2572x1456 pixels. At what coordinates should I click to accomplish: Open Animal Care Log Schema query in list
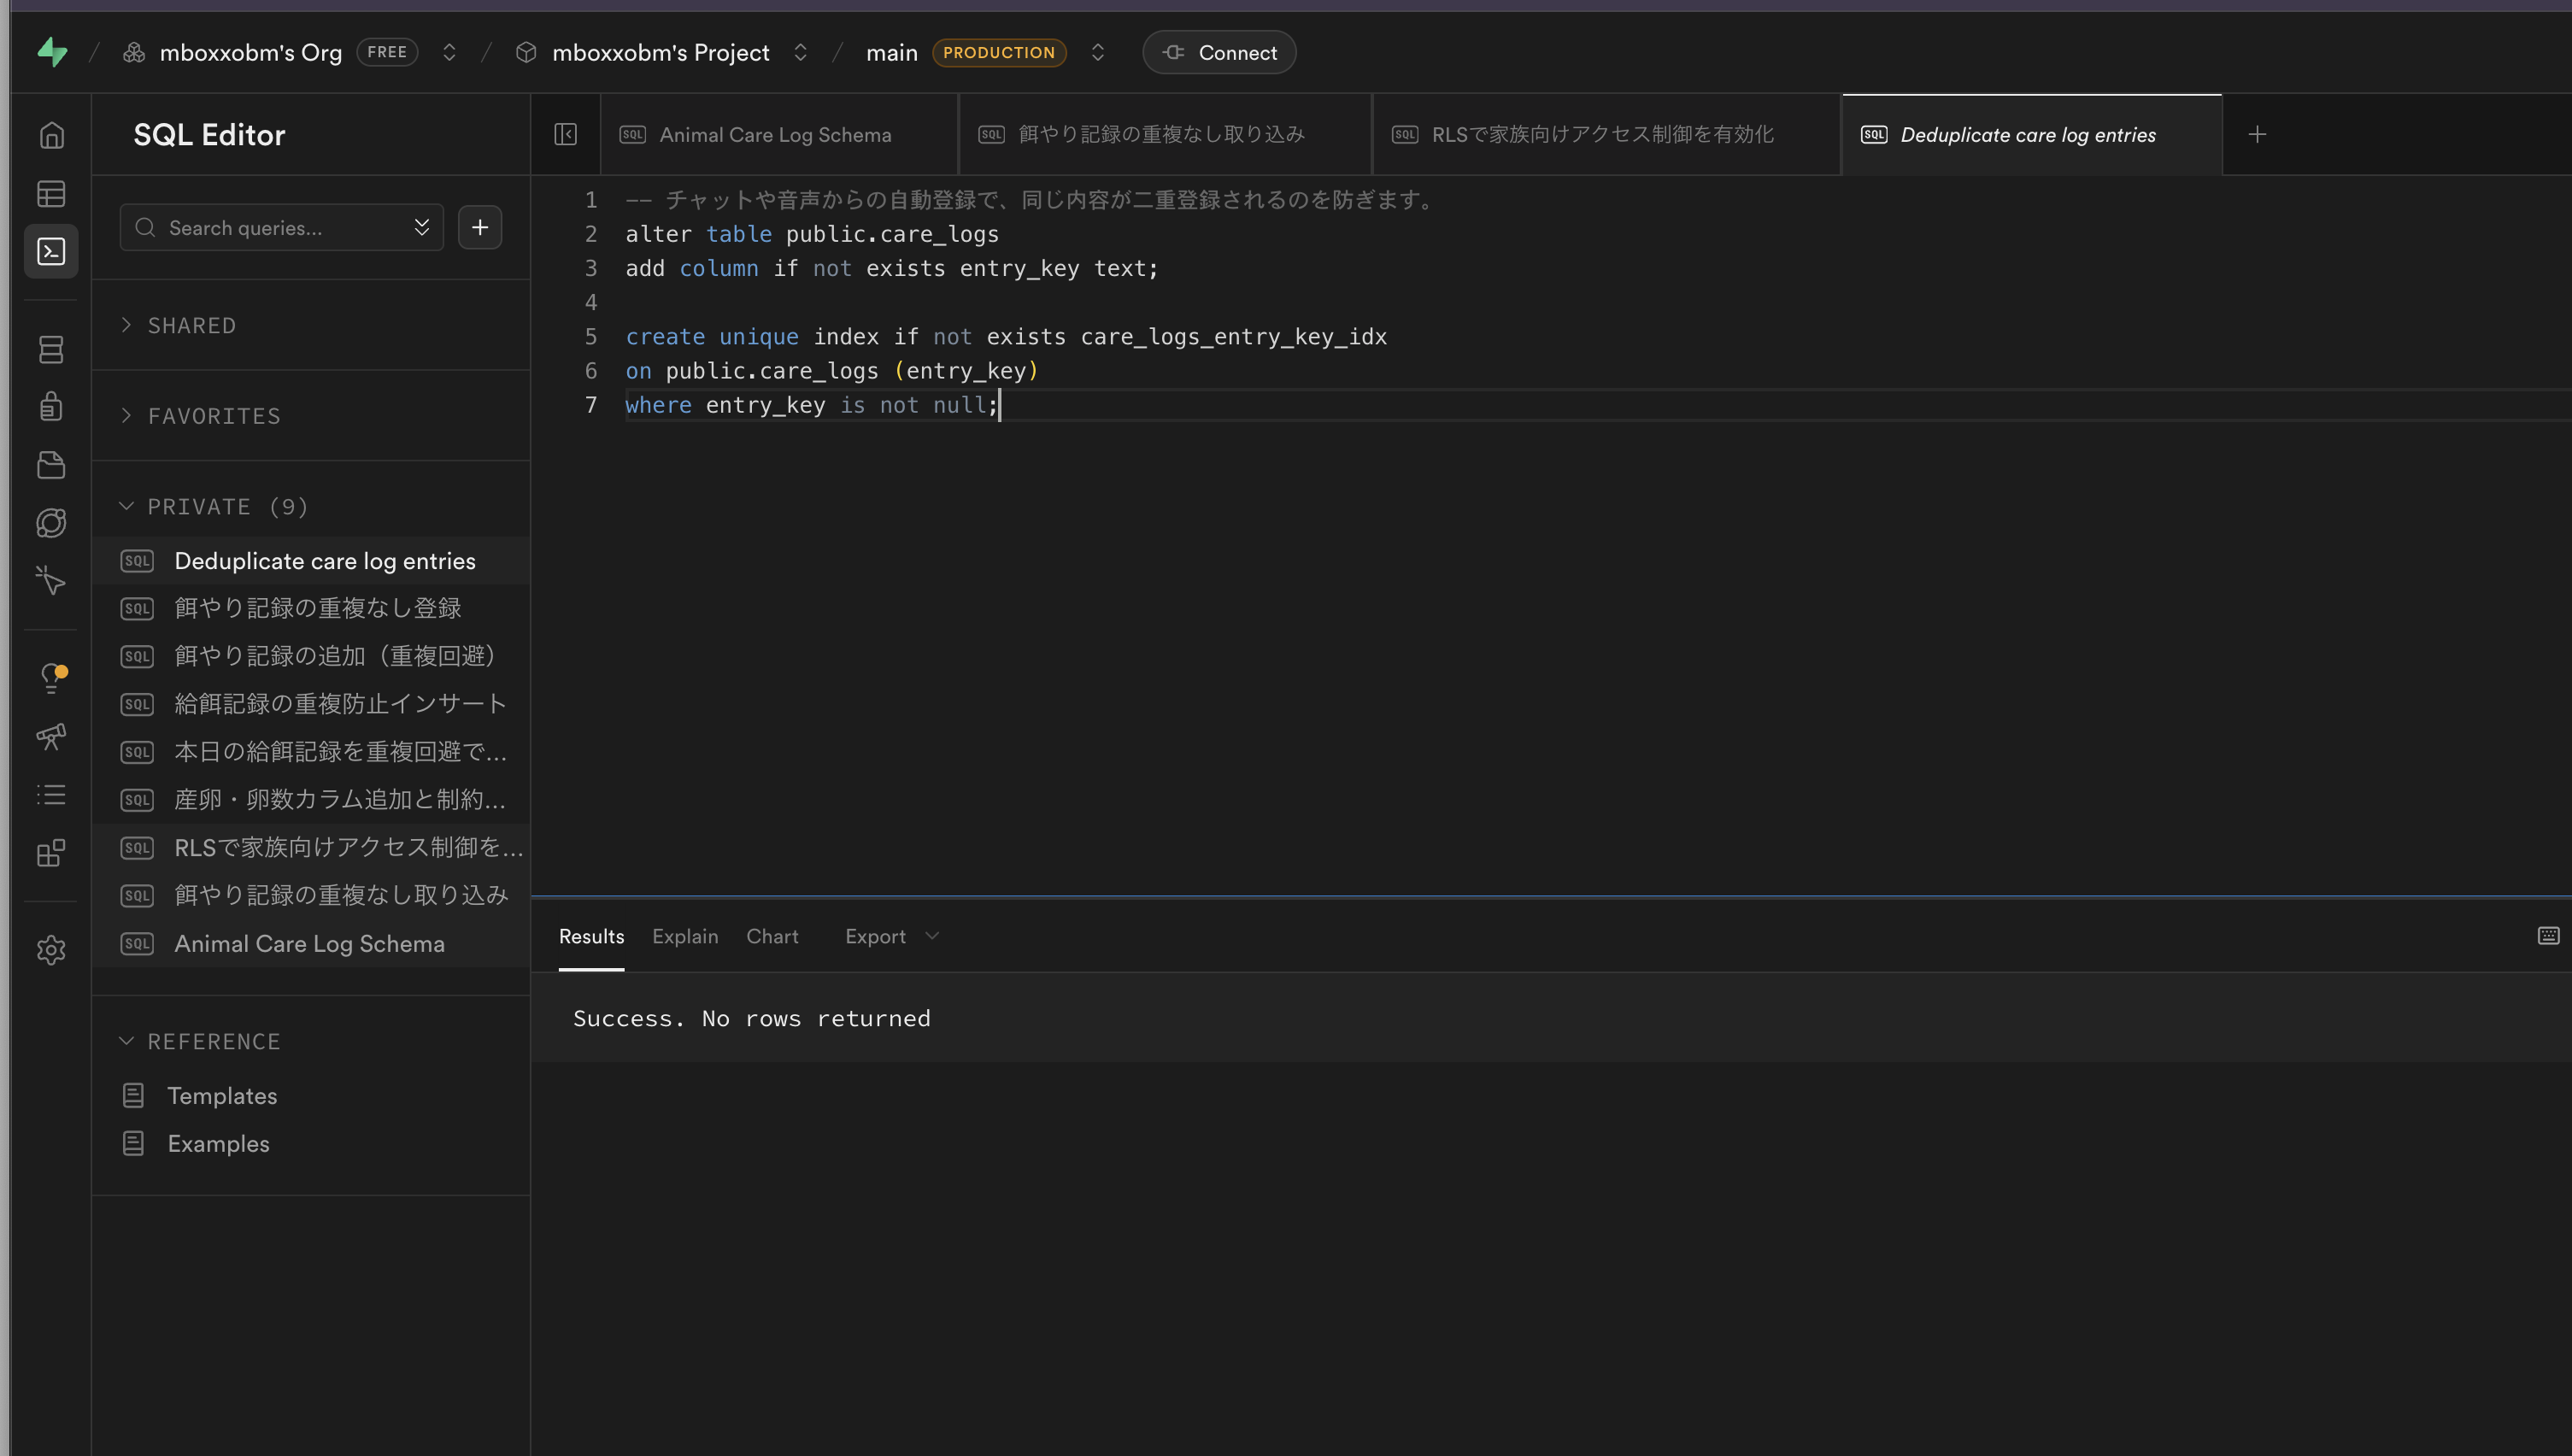pos(311,943)
